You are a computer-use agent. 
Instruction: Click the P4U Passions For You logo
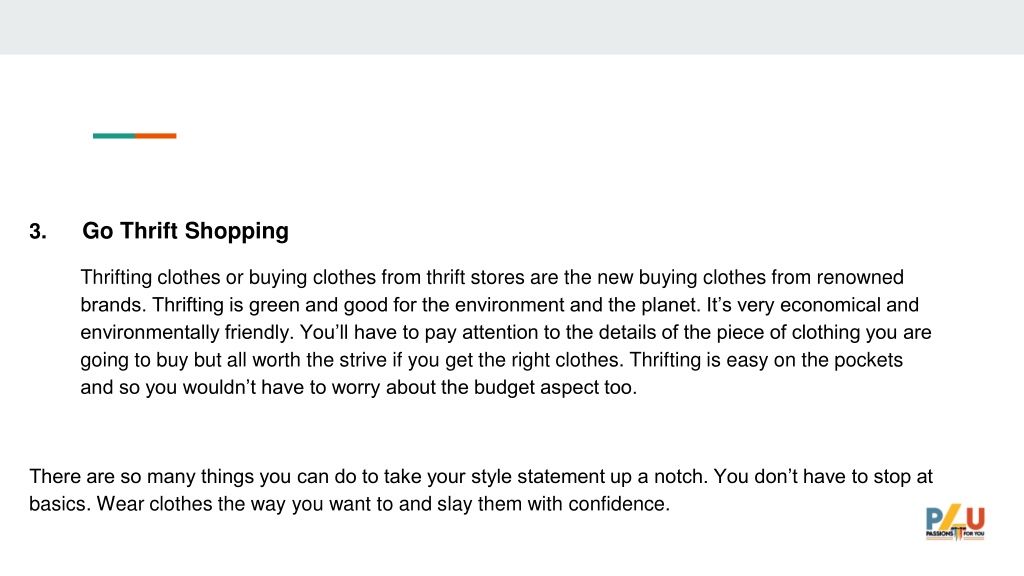click(955, 522)
